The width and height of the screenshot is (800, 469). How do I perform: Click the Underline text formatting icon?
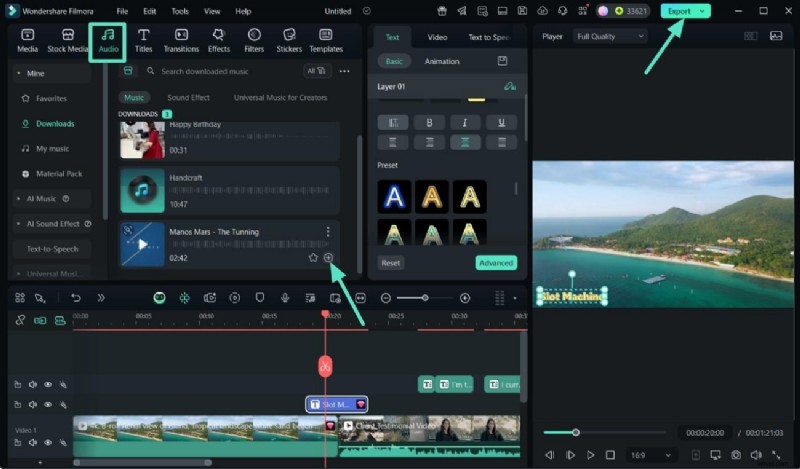point(501,122)
